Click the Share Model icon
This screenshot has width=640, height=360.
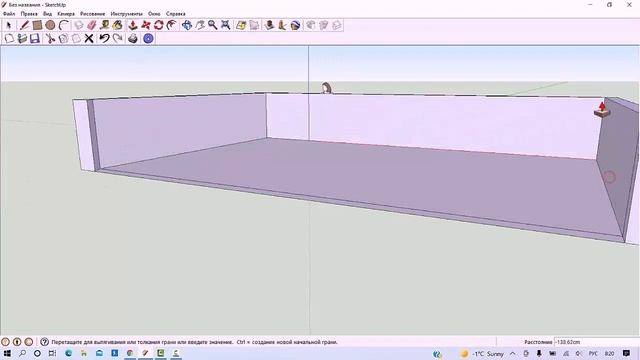[x=324, y=25]
